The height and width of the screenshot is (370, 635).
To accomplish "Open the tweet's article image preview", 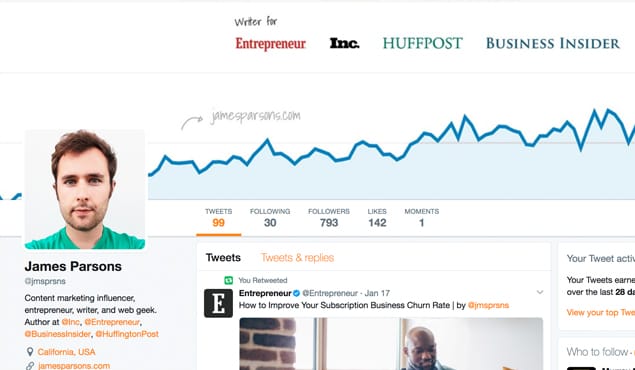I will pyautogui.click(x=391, y=344).
